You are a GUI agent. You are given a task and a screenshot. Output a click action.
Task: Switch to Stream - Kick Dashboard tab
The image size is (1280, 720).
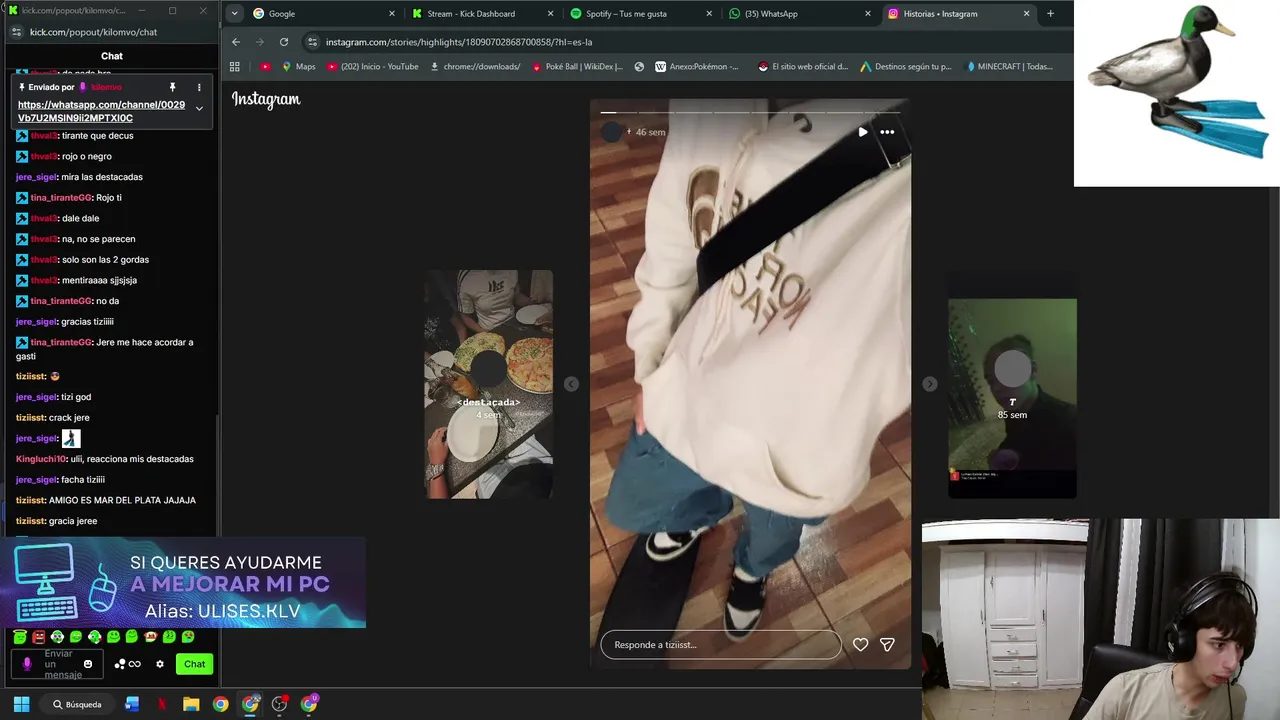click(483, 14)
